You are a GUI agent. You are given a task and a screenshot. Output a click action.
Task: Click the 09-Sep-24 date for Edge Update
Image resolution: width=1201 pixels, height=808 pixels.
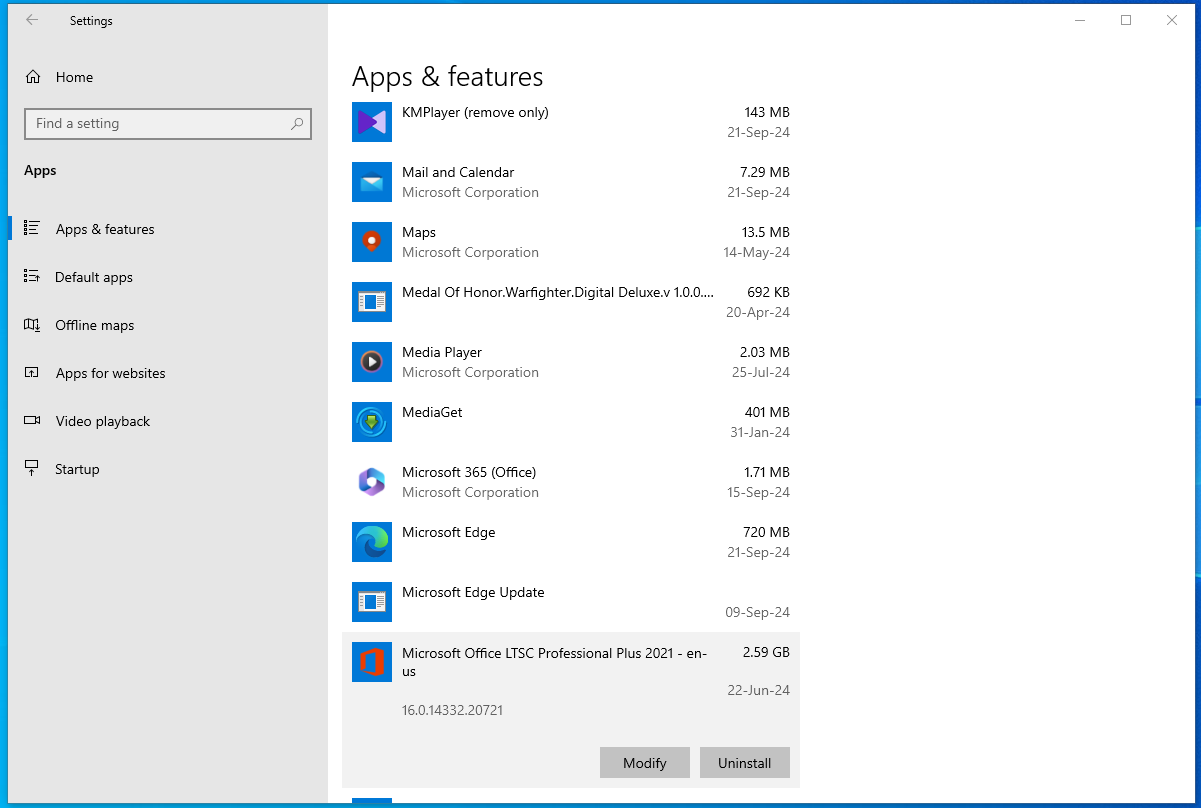pos(757,612)
